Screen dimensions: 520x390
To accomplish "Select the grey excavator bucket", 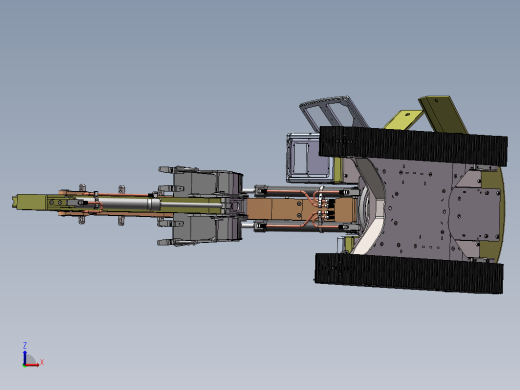I will click(x=207, y=206).
